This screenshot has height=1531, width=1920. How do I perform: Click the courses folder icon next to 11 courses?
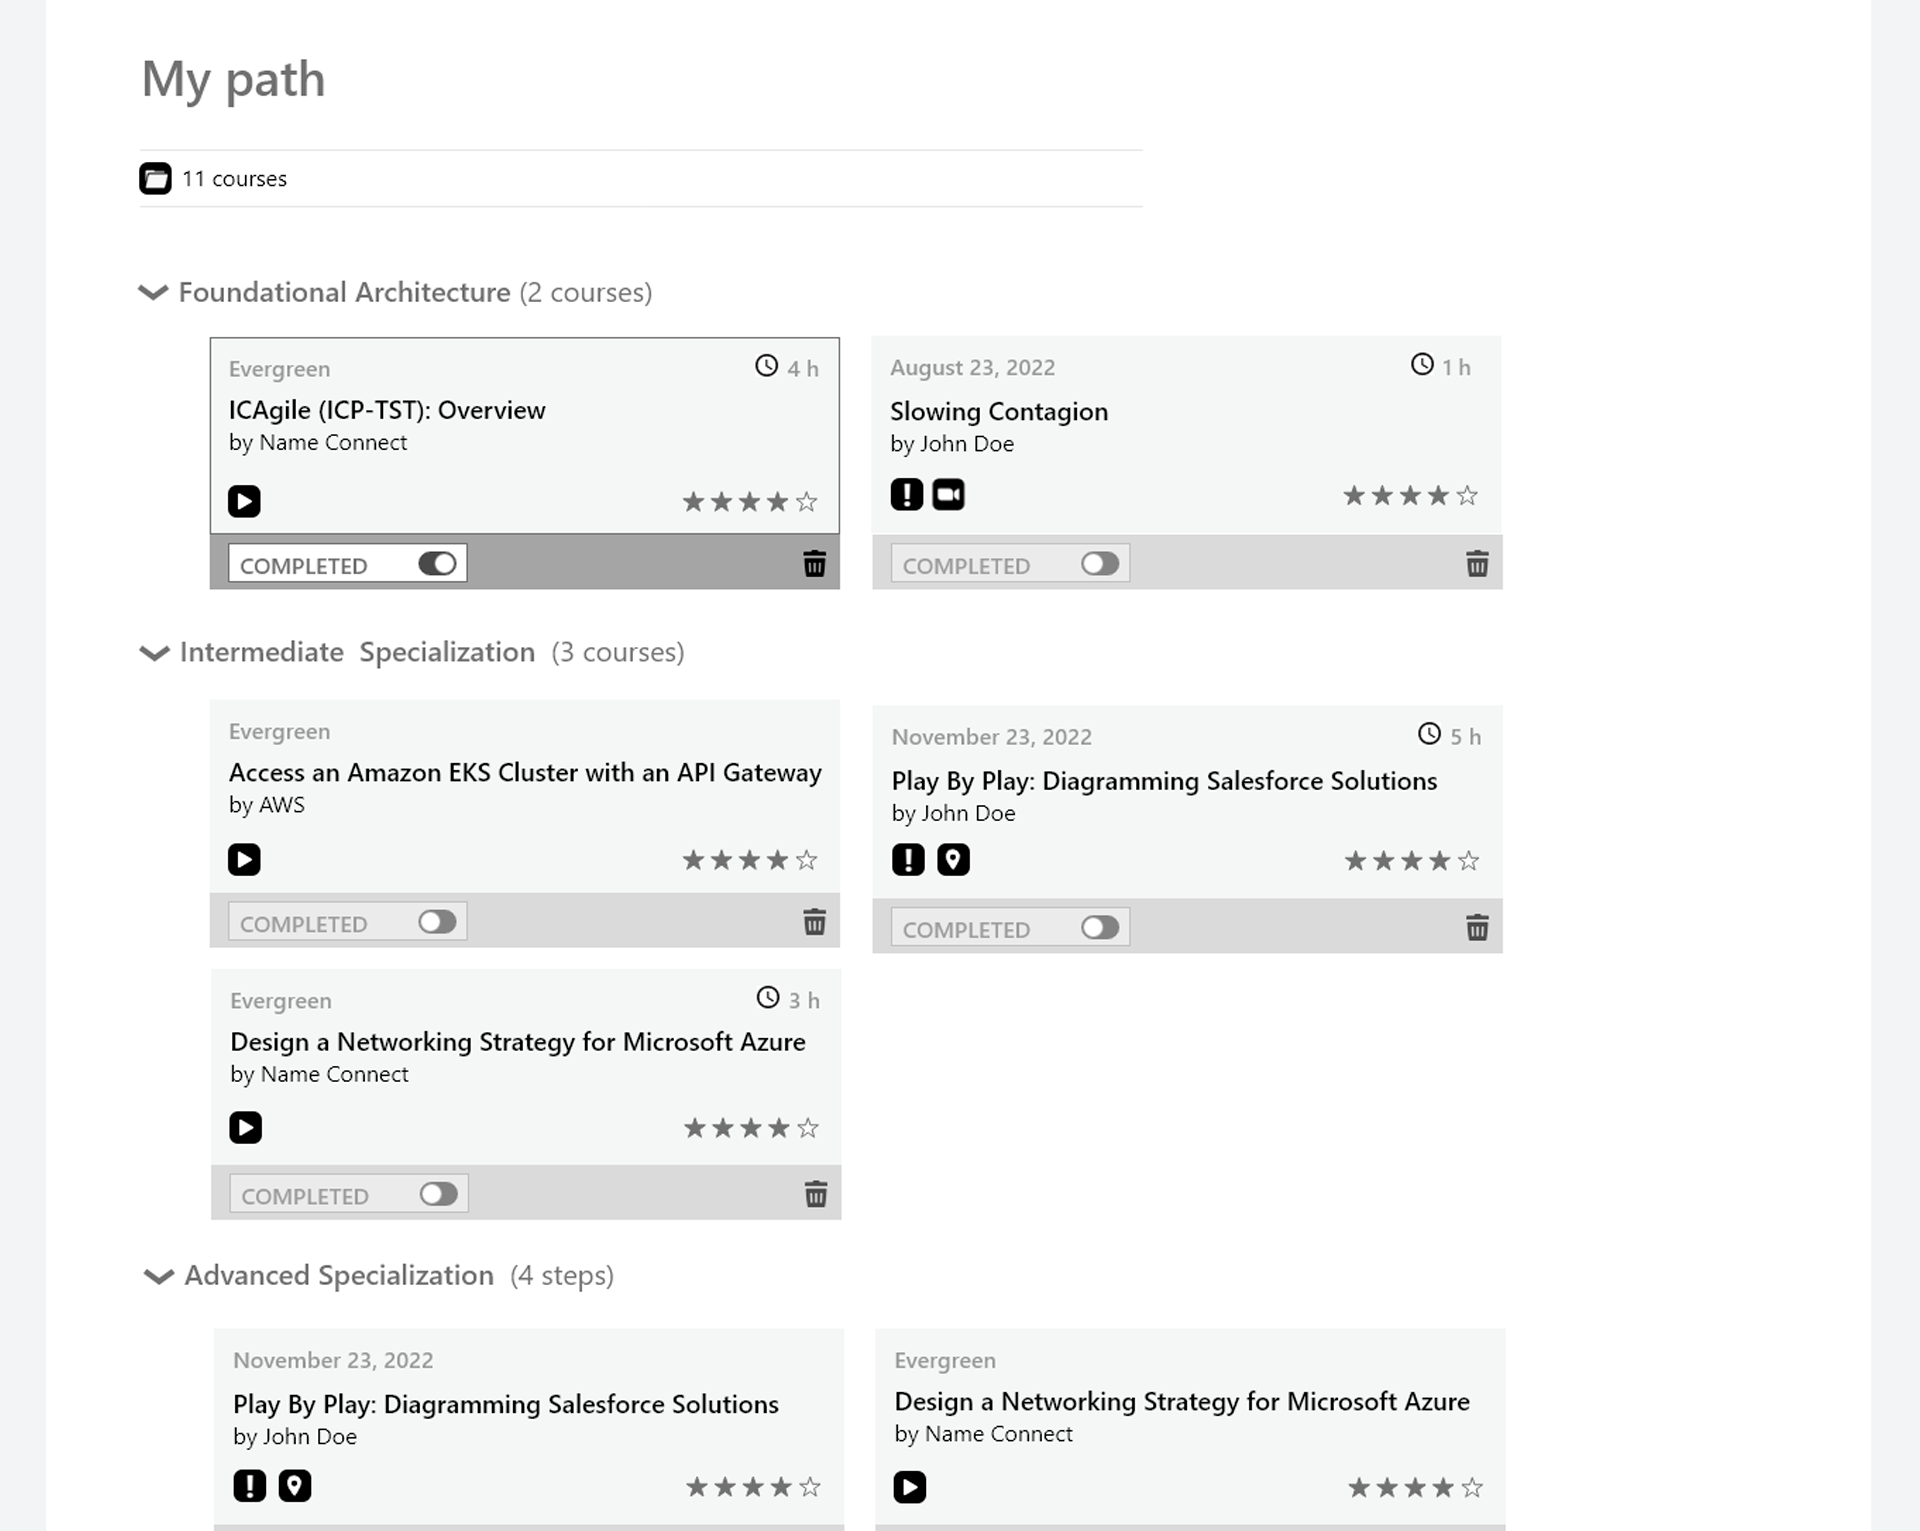click(x=156, y=178)
